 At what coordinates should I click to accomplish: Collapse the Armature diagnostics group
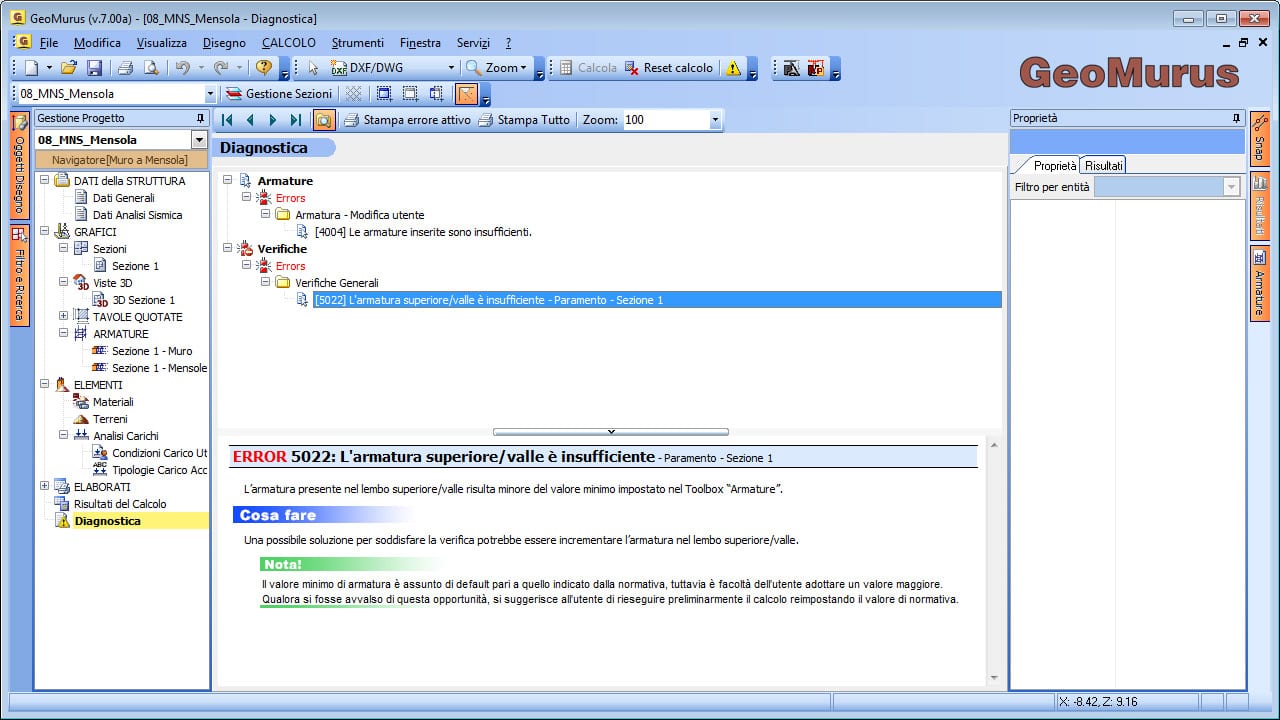coord(227,181)
